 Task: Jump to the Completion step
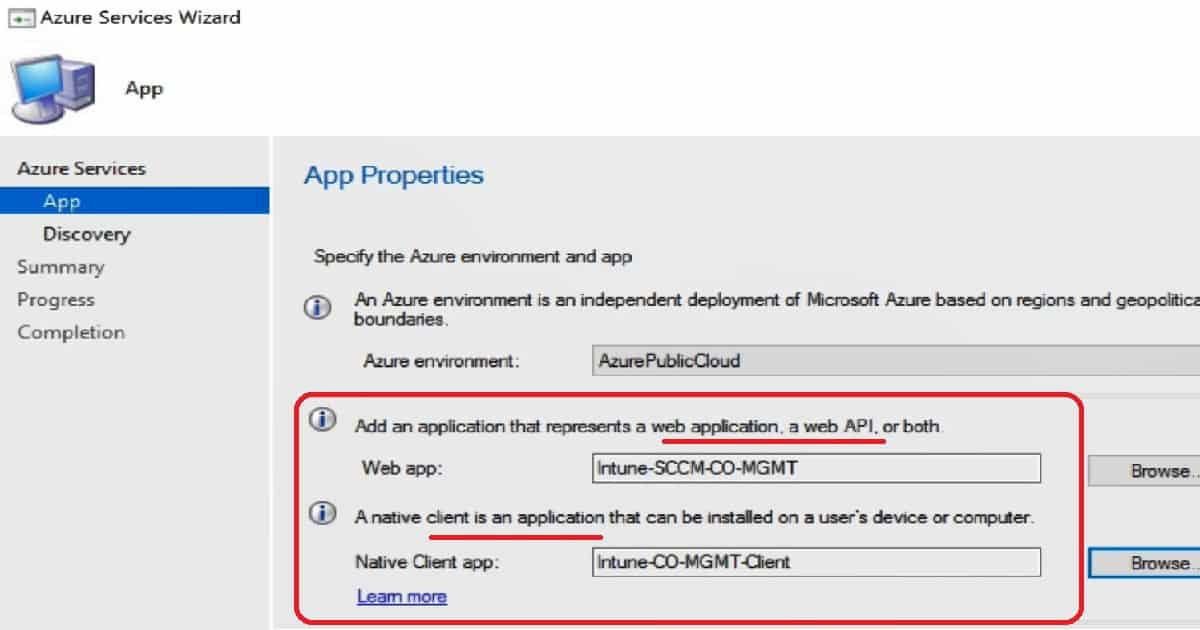coord(71,332)
